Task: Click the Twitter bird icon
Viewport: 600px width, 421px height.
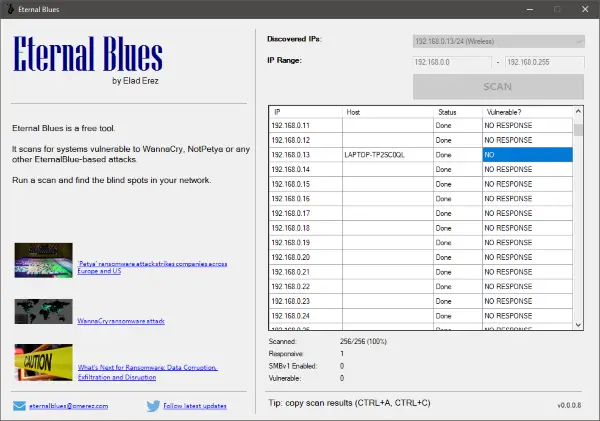Action: [153, 406]
